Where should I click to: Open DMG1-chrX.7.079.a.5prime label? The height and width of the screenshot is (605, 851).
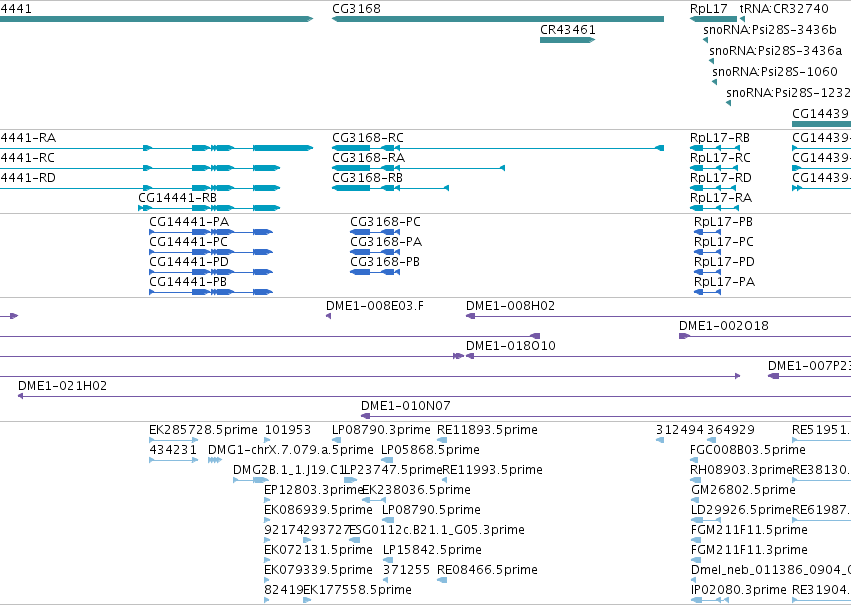(x=291, y=450)
